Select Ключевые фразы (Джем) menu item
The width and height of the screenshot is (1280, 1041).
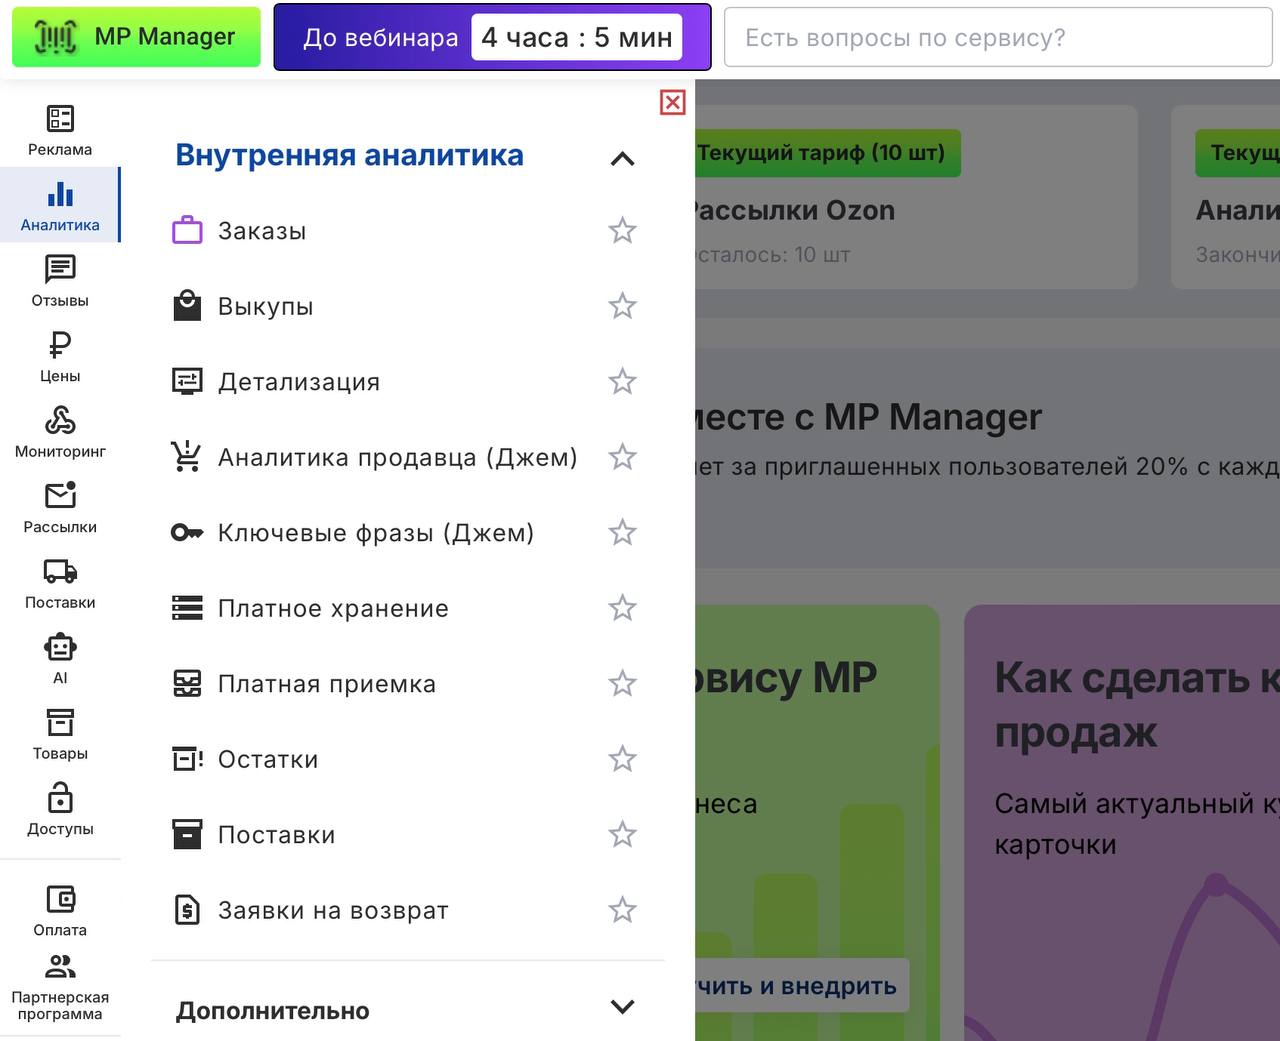[375, 533]
